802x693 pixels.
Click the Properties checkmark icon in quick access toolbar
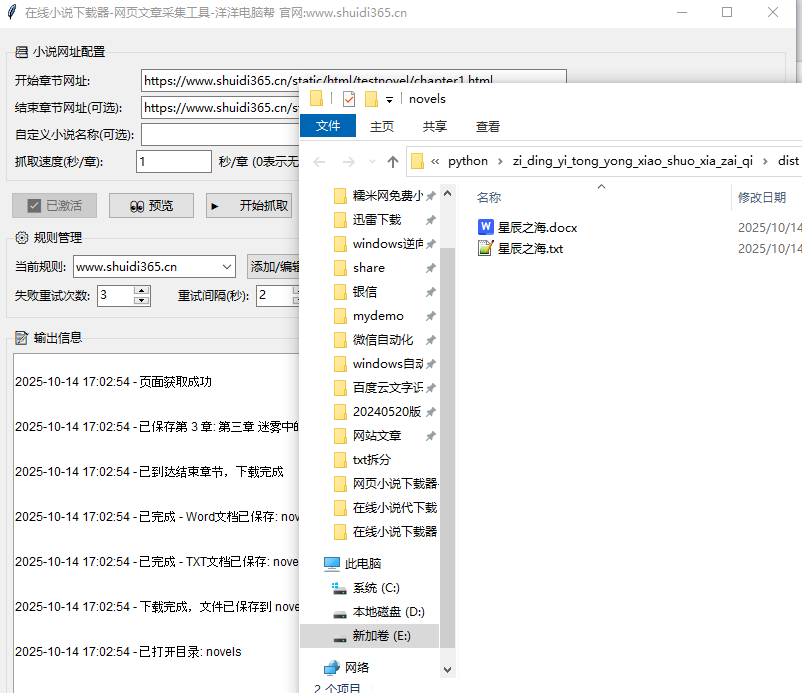tap(349, 99)
